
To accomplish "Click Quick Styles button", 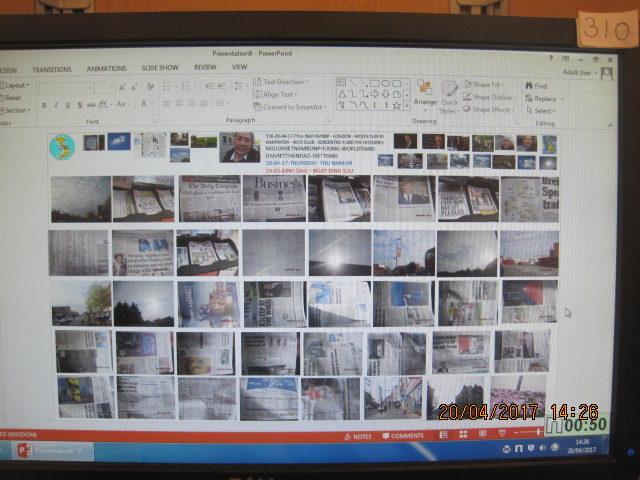I will pyautogui.click(x=449, y=97).
